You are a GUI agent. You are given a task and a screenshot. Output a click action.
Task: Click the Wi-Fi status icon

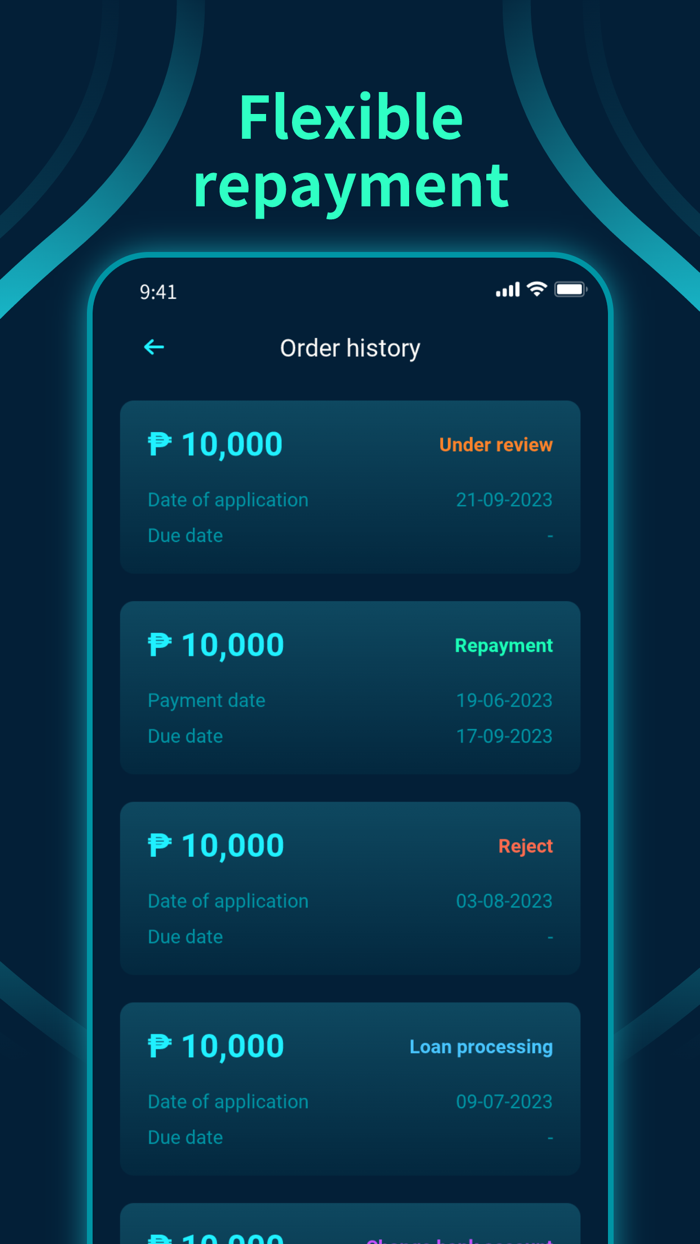[x=536, y=289]
